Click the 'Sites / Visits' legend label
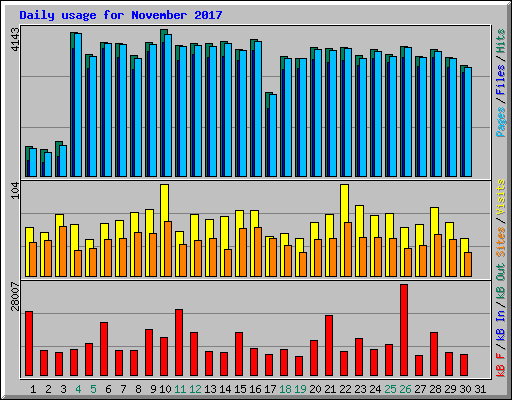Viewport: 512px width, 400px height. 501,218
